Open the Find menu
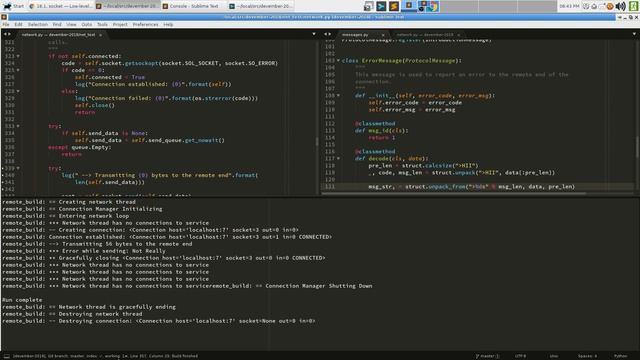This screenshot has width=640, height=360. point(57,24)
